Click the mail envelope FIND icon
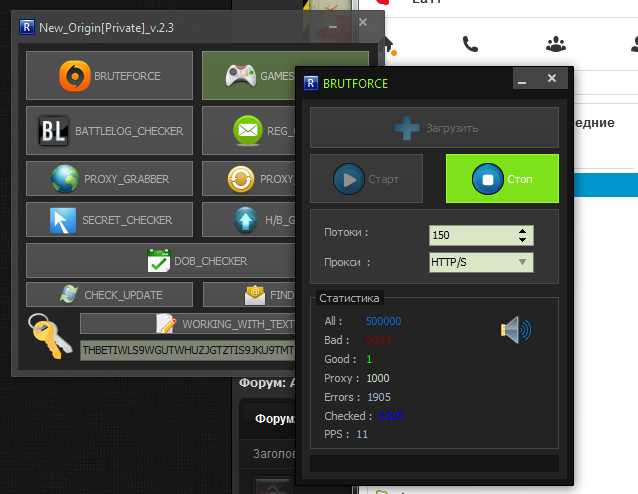 coord(255,295)
